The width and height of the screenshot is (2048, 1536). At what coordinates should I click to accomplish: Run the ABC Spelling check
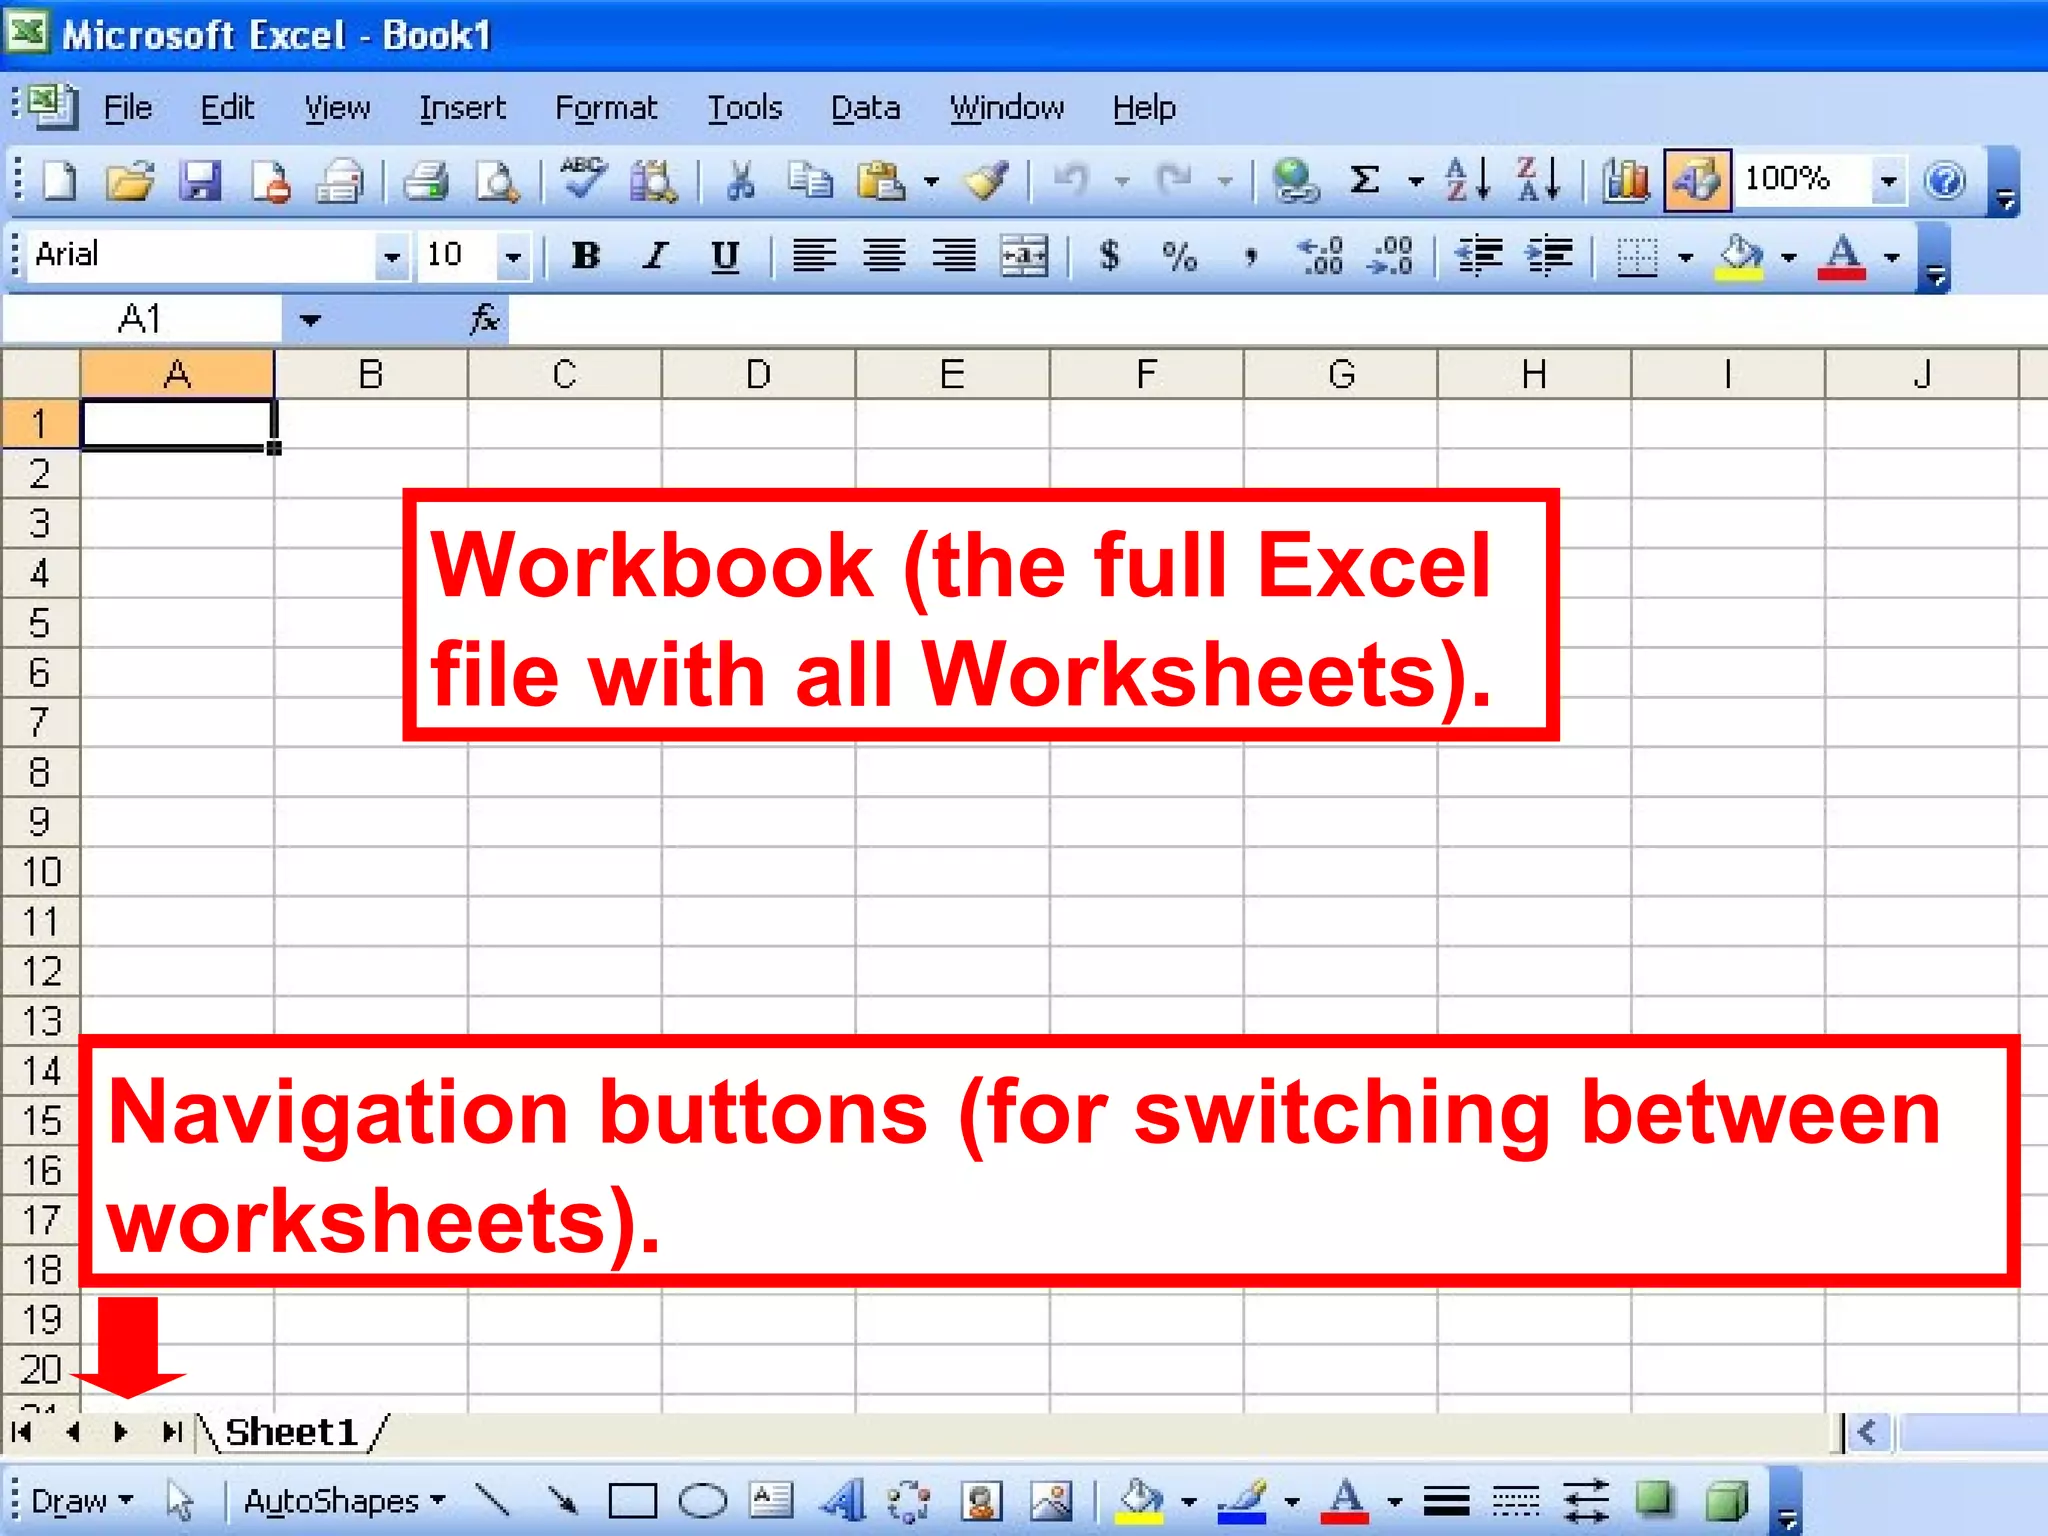point(583,180)
